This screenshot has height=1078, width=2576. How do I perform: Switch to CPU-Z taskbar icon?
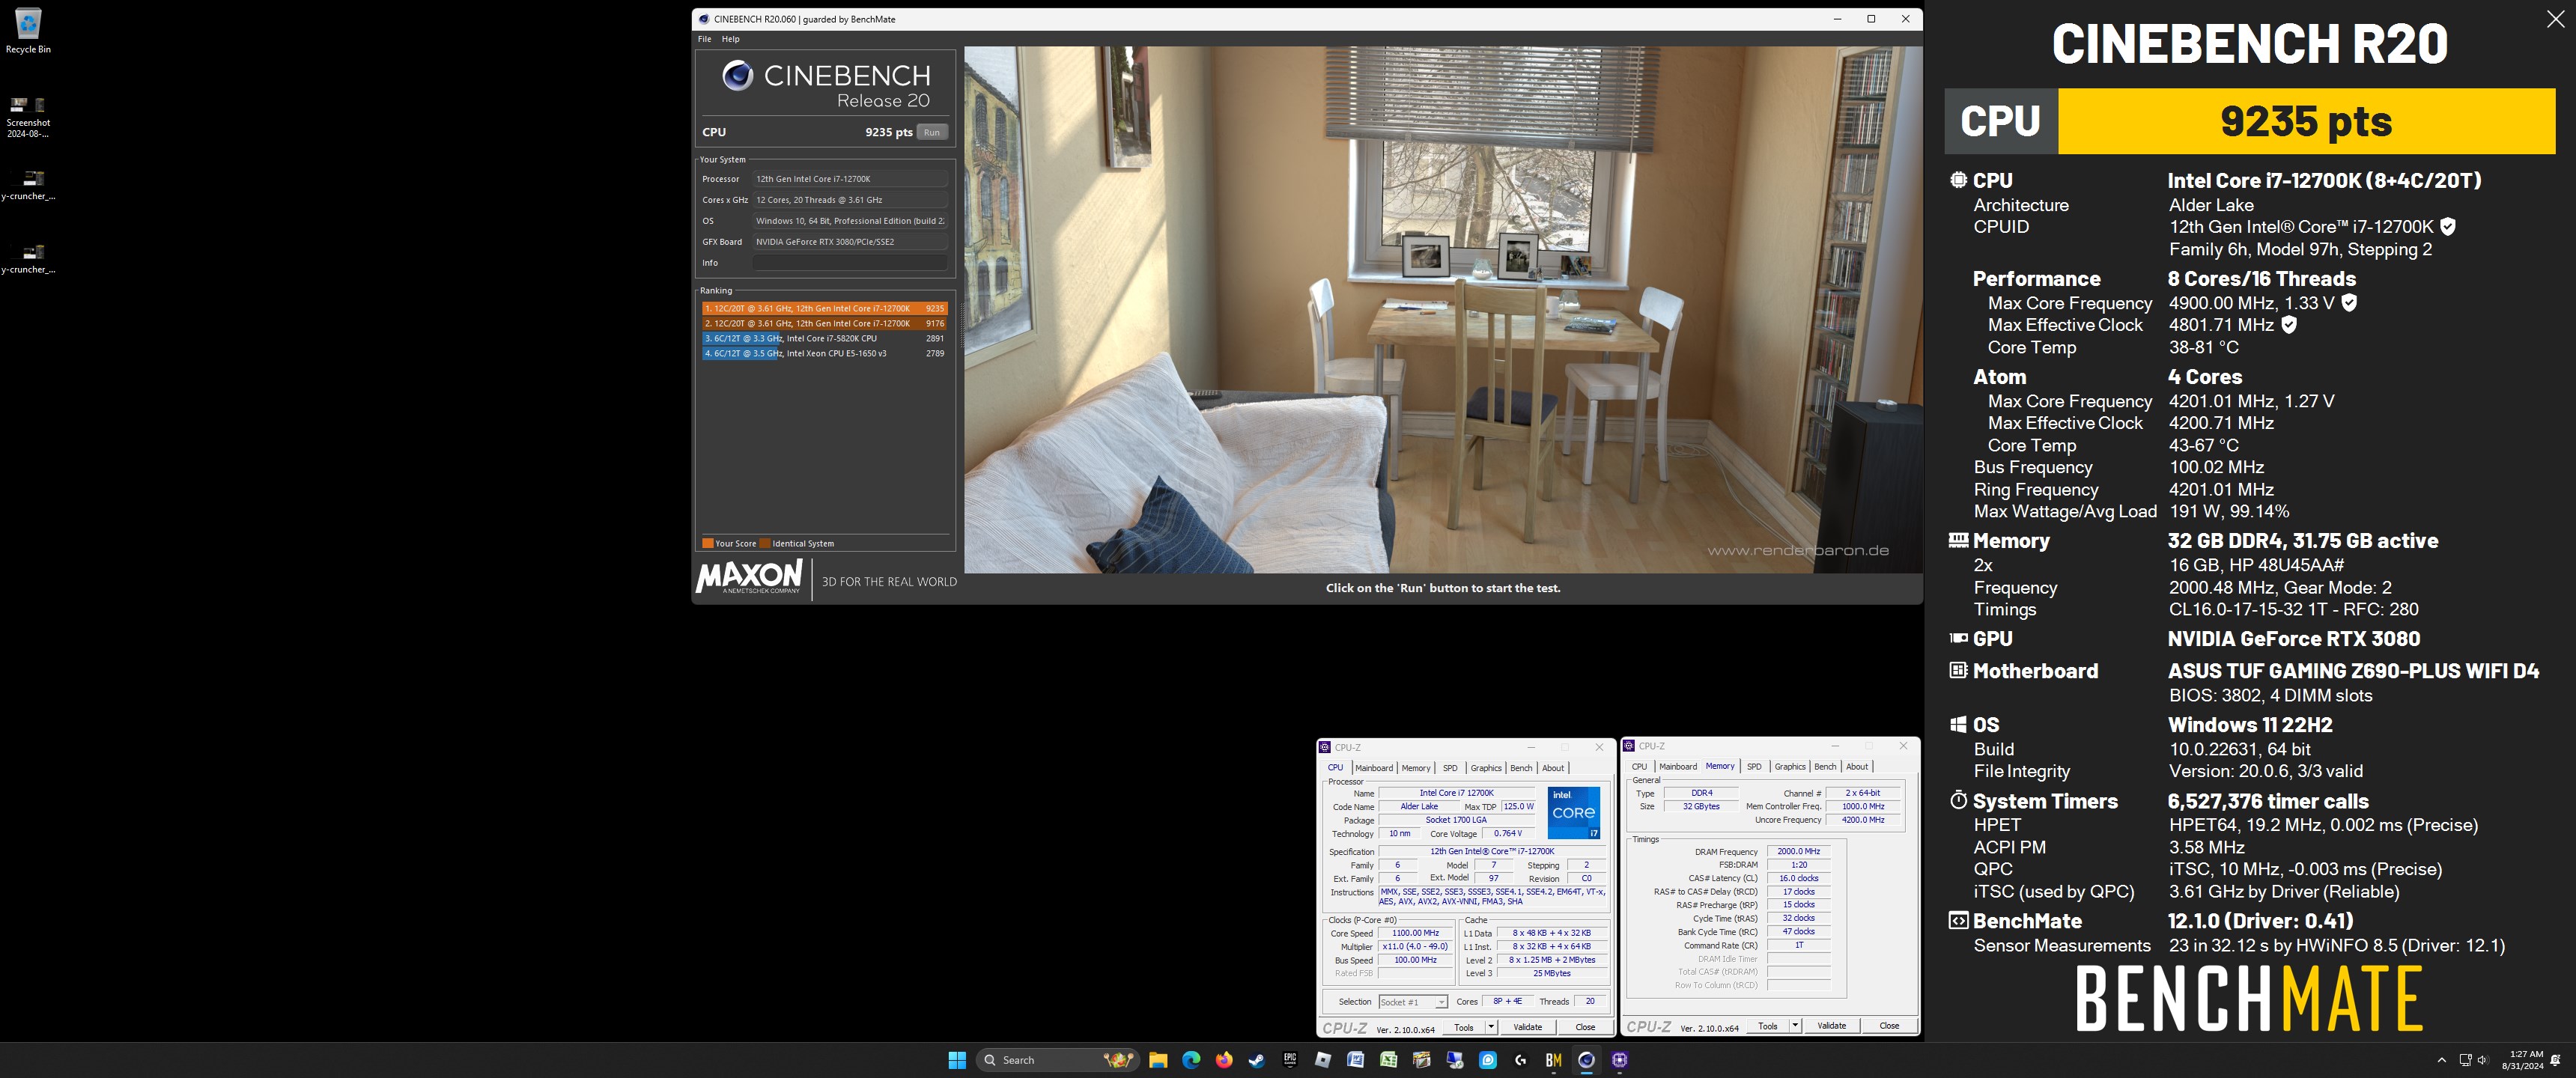click(1620, 1060)
